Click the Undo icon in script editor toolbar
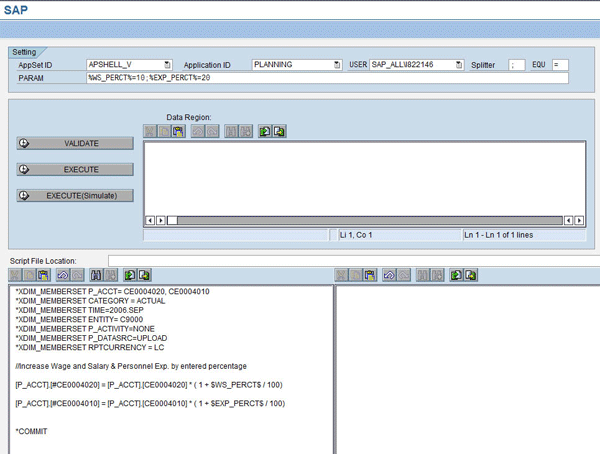The image size is (600, 454). 62,275
